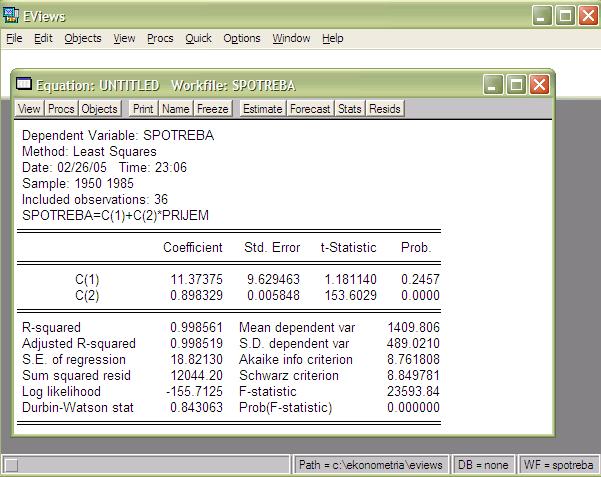Viewport: 601px width, 477px height.
Task: Open the Edit menu
Action: tap(43, 38)
